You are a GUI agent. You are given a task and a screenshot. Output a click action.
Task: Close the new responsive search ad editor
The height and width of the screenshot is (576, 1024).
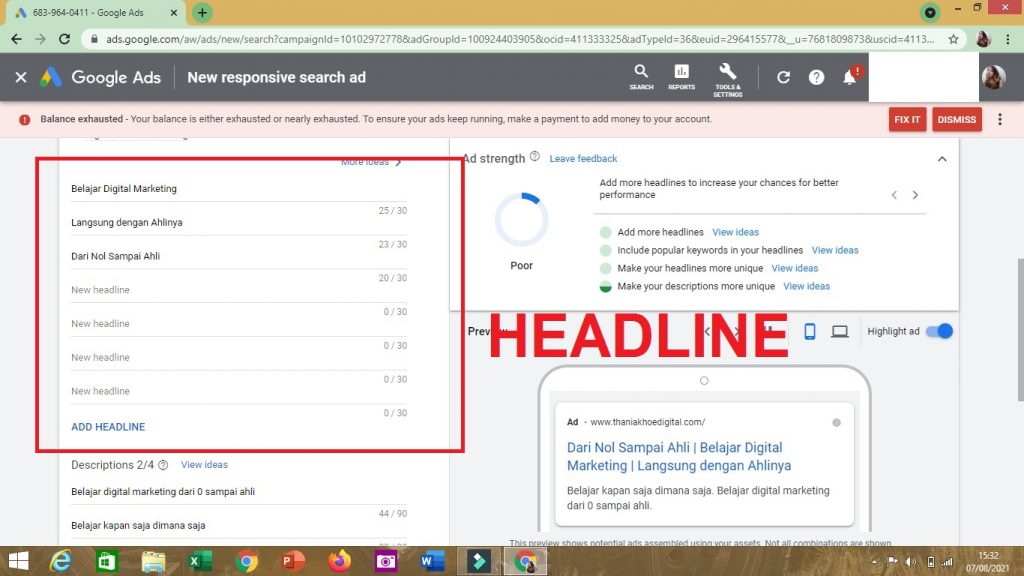[20, 77]
